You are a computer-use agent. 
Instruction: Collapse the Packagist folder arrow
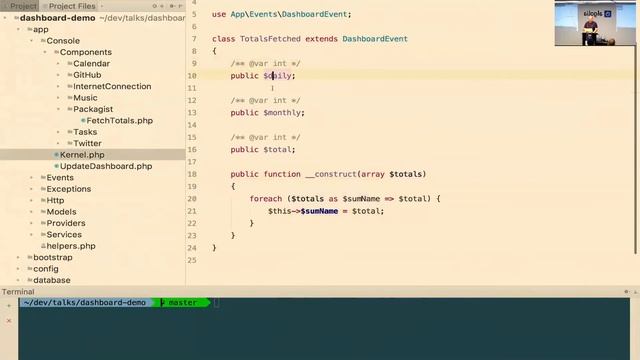58,109
